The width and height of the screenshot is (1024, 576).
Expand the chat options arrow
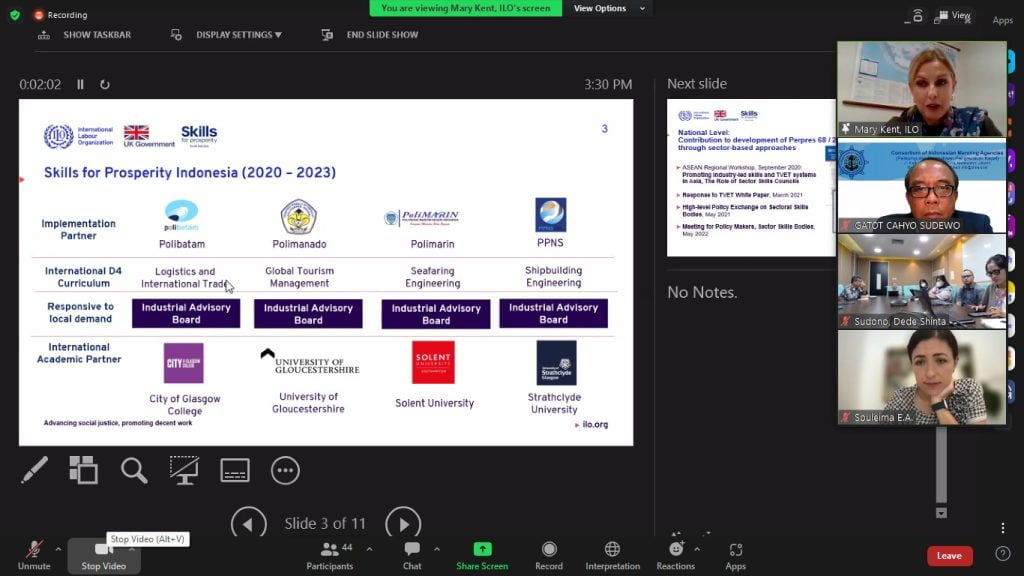click(x=437, y=549)
